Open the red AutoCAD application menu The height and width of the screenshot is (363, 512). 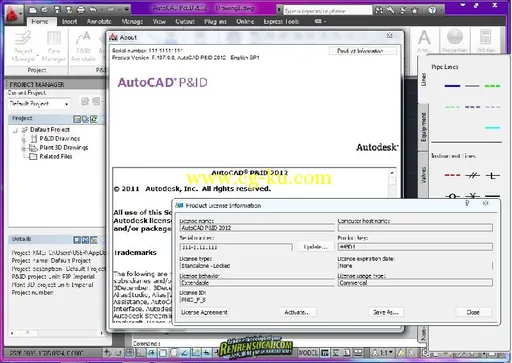(x=13, y=14)
